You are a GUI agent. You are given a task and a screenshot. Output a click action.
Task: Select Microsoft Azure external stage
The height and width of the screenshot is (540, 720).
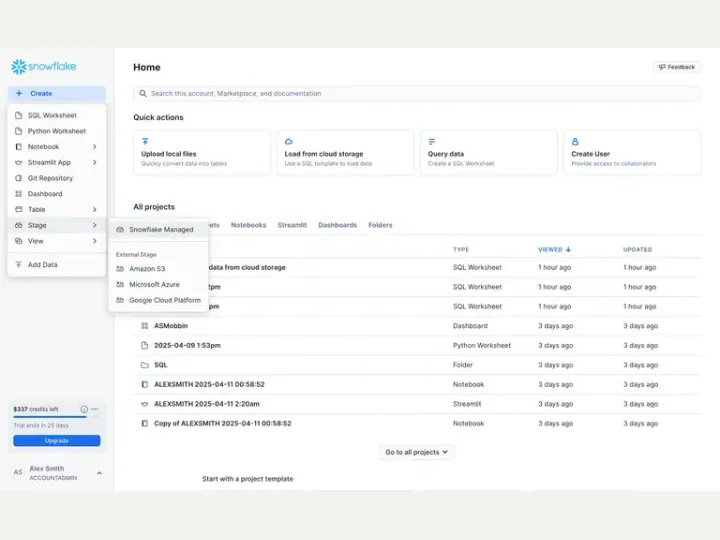[x=158, y=284]
